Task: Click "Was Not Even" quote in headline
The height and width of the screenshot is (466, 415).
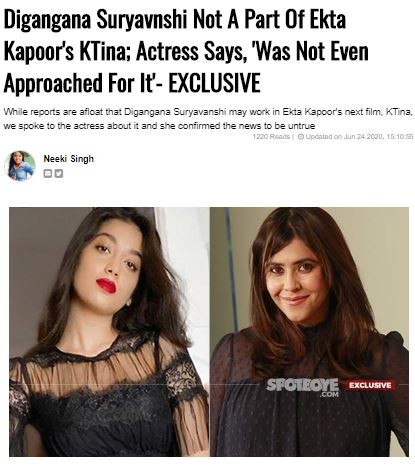Action: 311,51
